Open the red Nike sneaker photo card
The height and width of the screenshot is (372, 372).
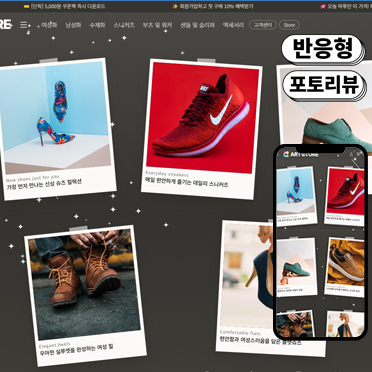click(202, 129)
